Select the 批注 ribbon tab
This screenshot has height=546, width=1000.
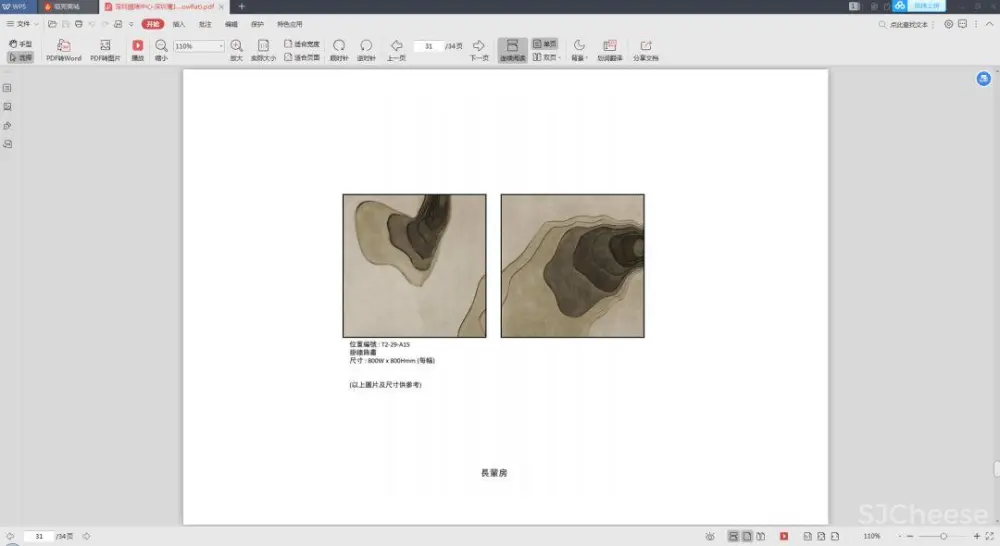click(x=205, y=24)
